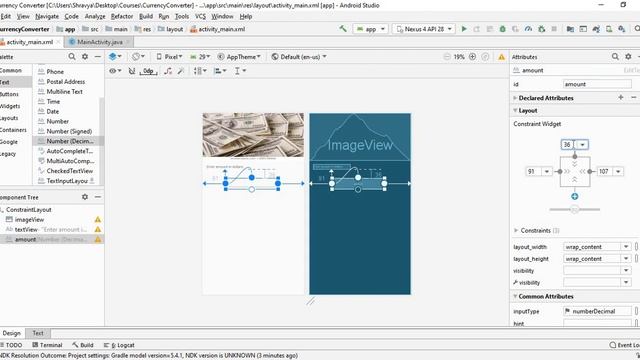Choose the Nexus 4 API 28 device dropdown

[424, 29]
